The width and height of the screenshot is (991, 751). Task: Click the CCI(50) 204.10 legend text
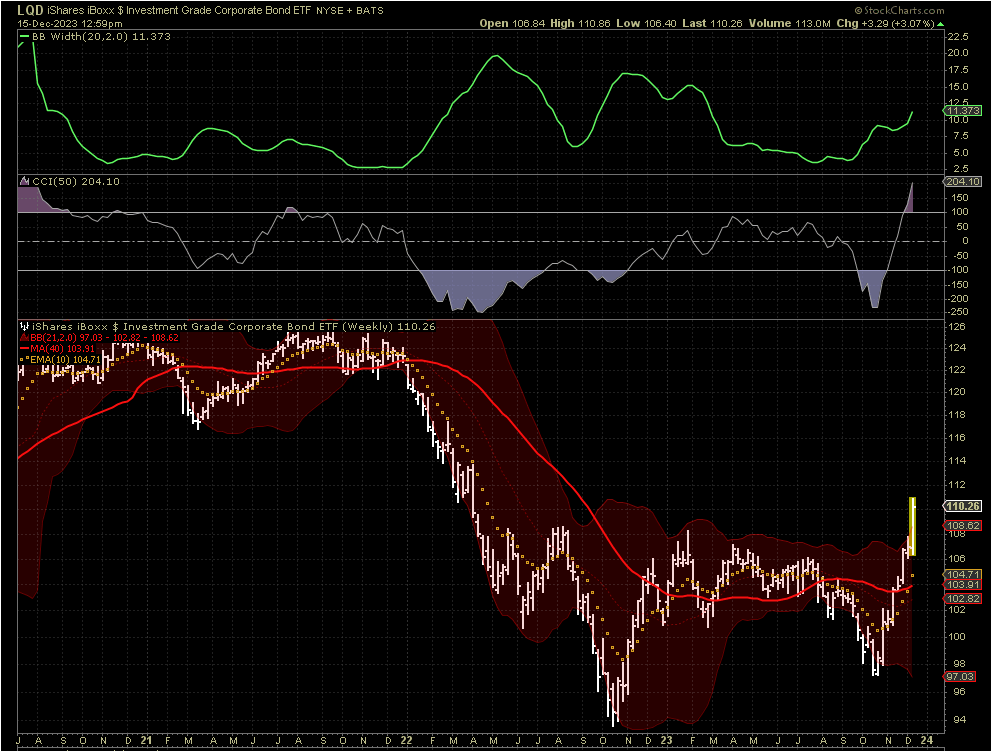[x=76, y=181]
